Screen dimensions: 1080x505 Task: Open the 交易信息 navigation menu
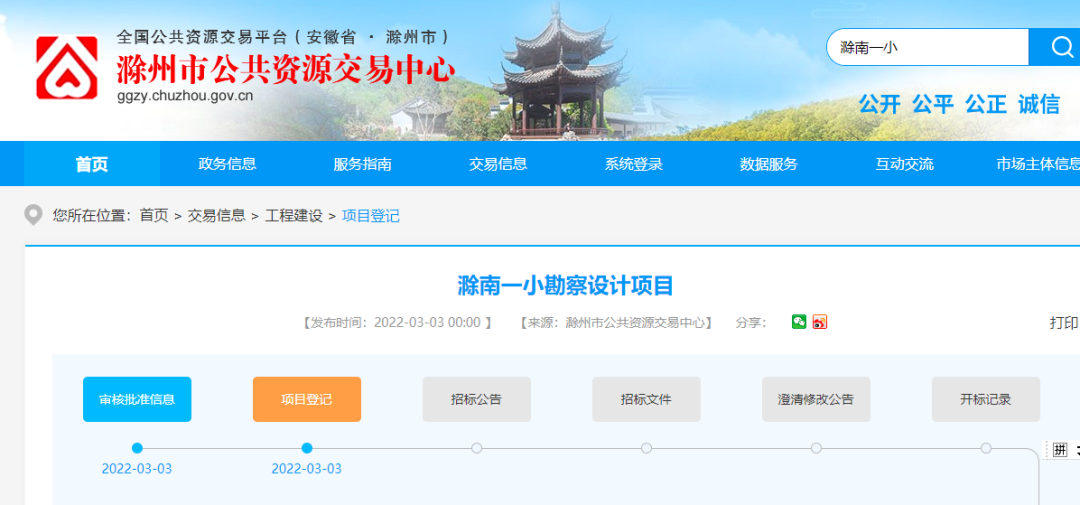498,164
